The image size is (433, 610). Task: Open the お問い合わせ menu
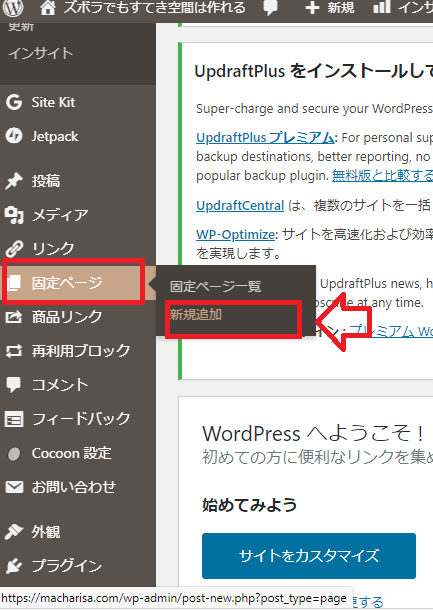click(74, 487)
